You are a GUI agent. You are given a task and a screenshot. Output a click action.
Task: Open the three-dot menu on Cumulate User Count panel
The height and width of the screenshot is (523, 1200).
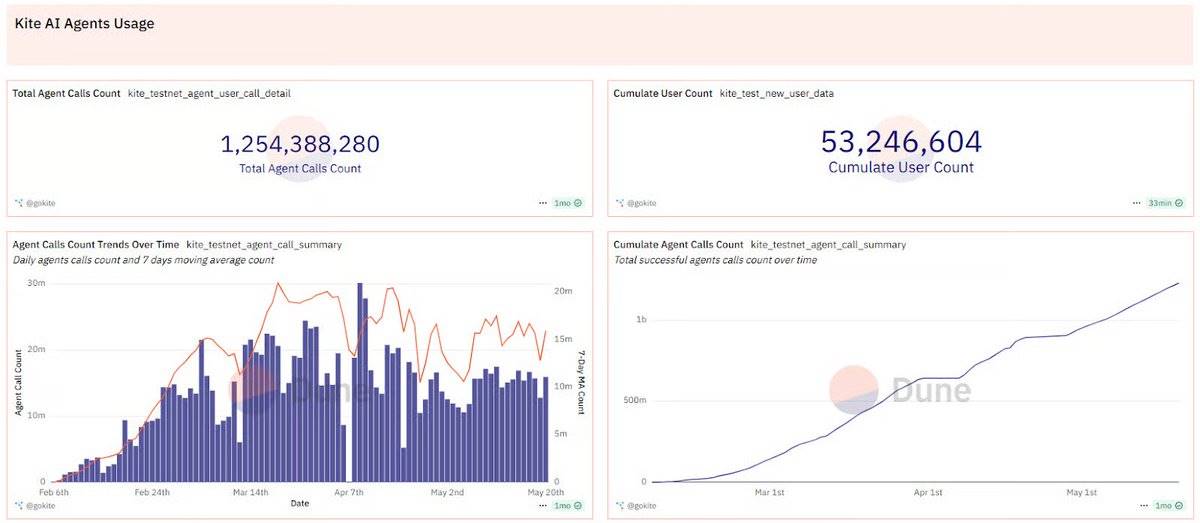(x=1136, y=202)
